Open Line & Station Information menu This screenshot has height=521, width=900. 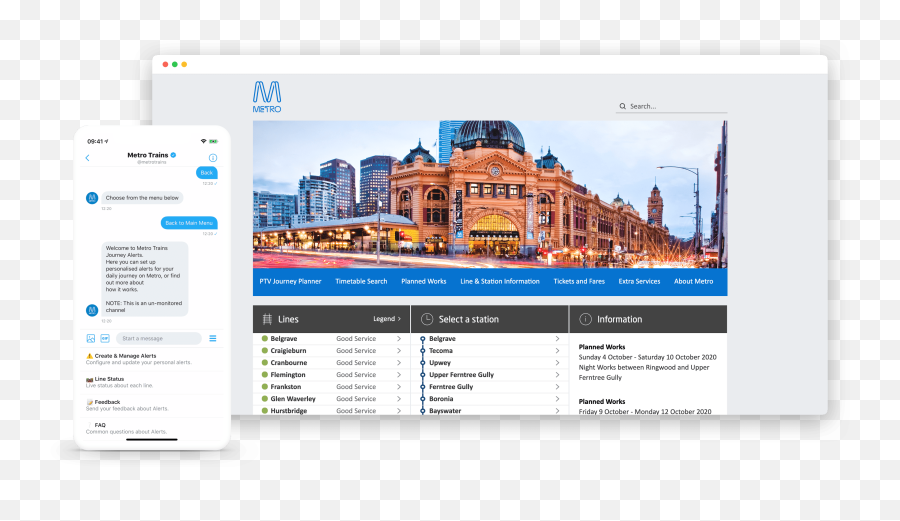click(x=499, y=281)
